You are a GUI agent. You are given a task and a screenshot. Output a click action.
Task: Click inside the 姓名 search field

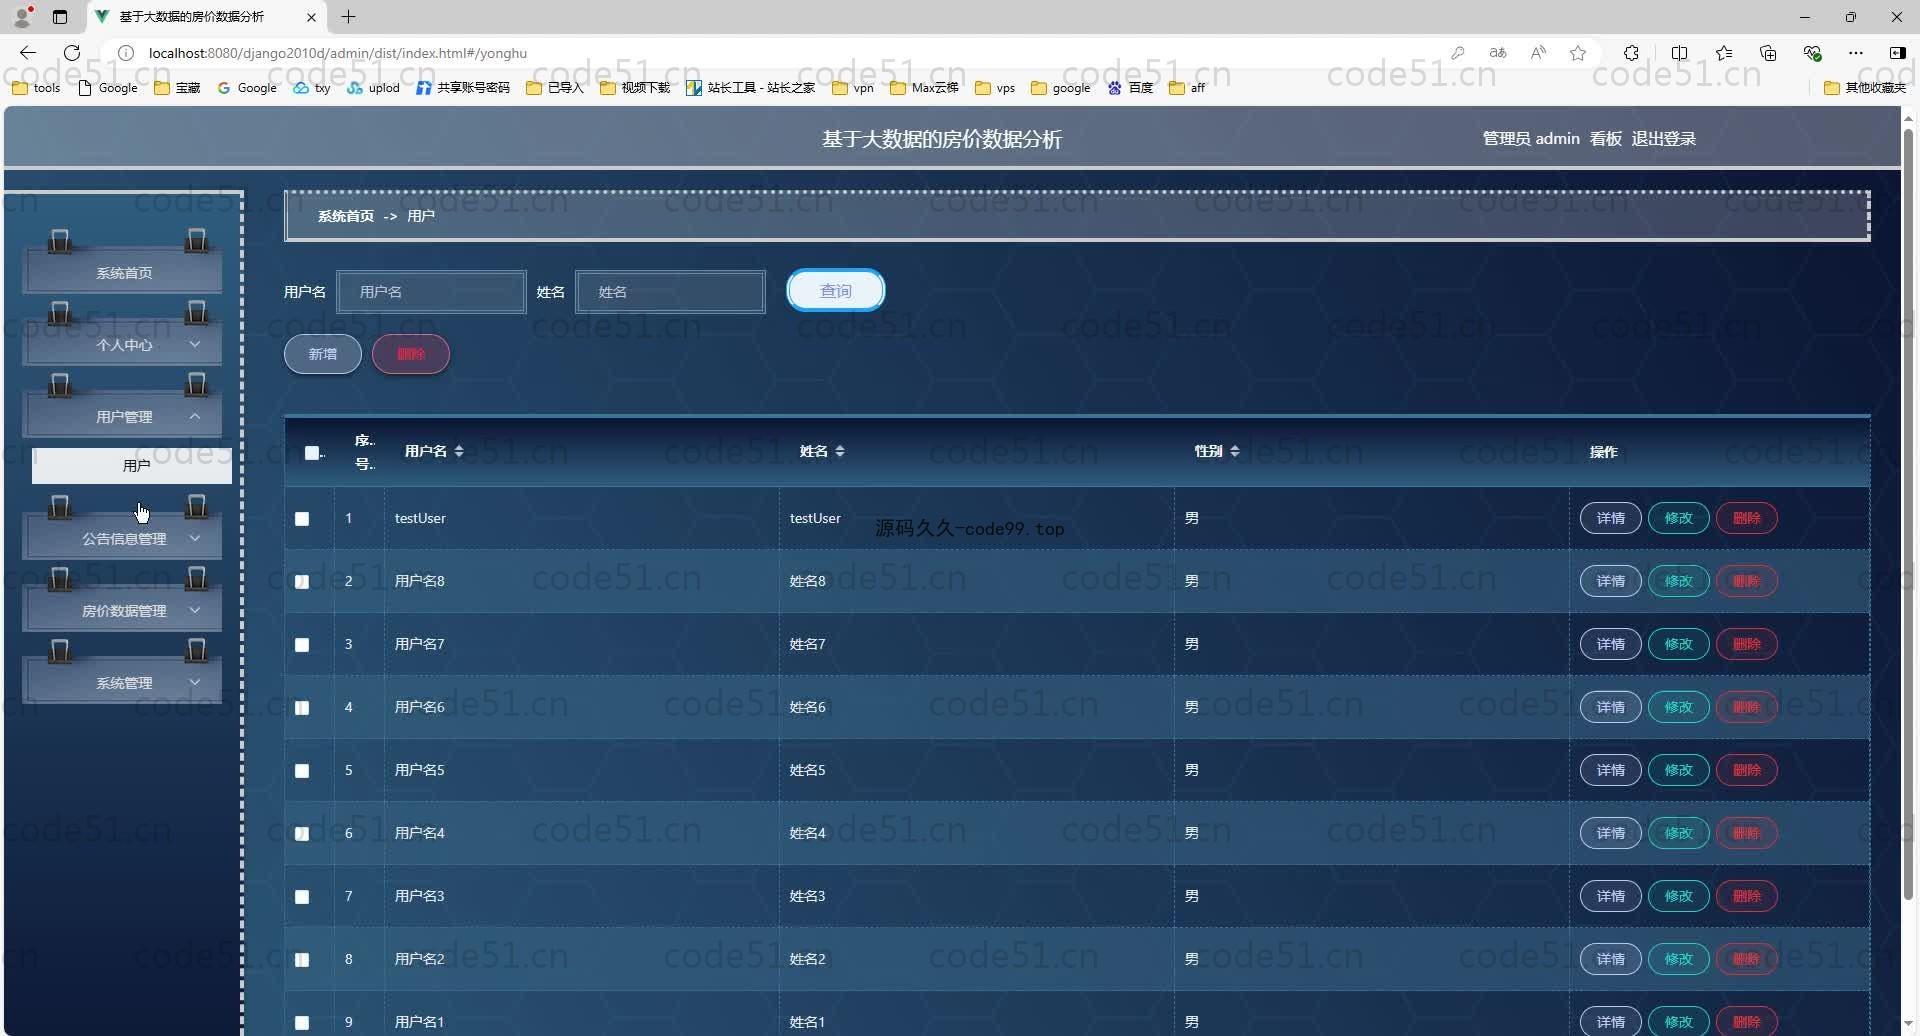click(x=670, y=292)
